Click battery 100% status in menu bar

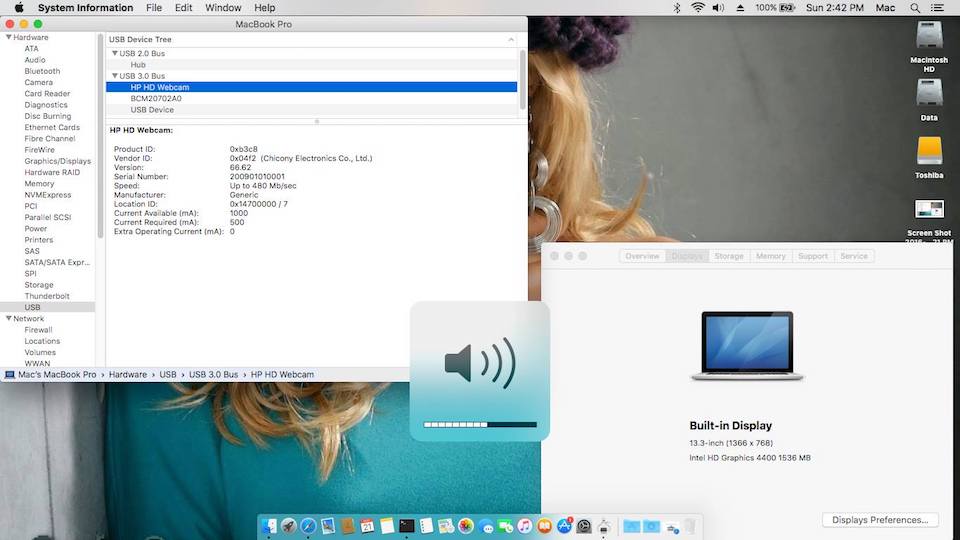click(x=774, y=8)
